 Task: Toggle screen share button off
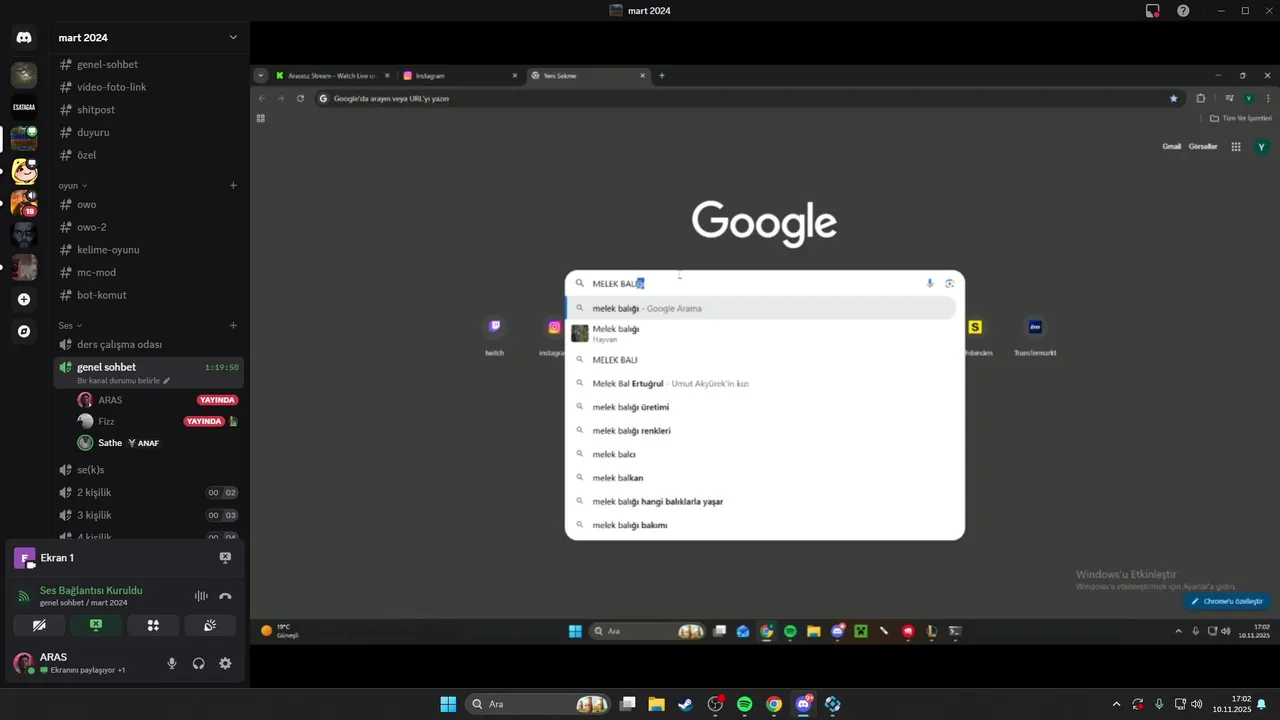[96, 625]
